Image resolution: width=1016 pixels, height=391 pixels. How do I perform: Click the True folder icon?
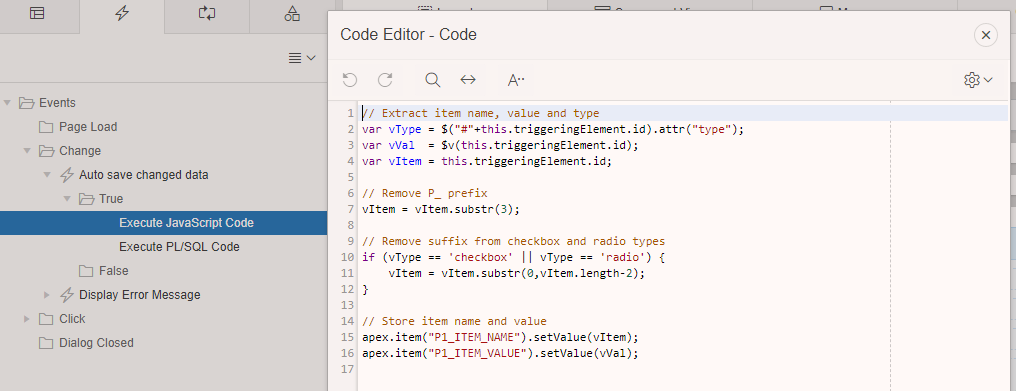pos(86,198)
